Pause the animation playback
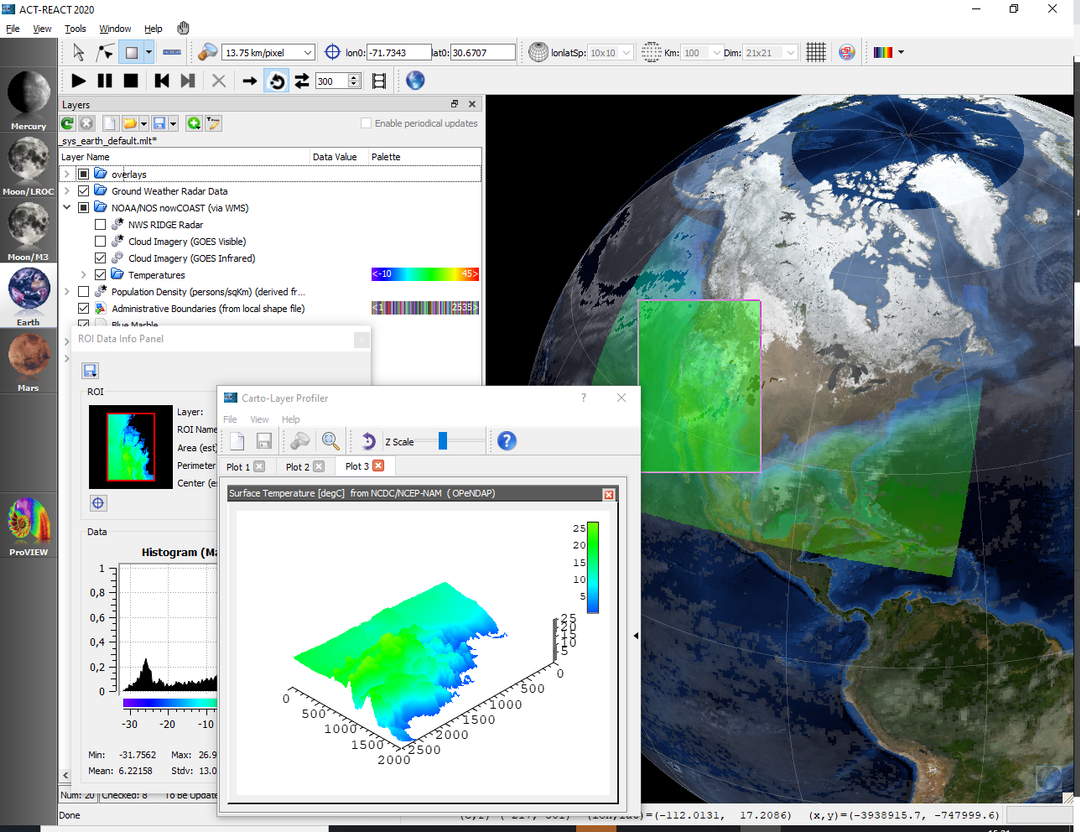 tap(105, 81)
